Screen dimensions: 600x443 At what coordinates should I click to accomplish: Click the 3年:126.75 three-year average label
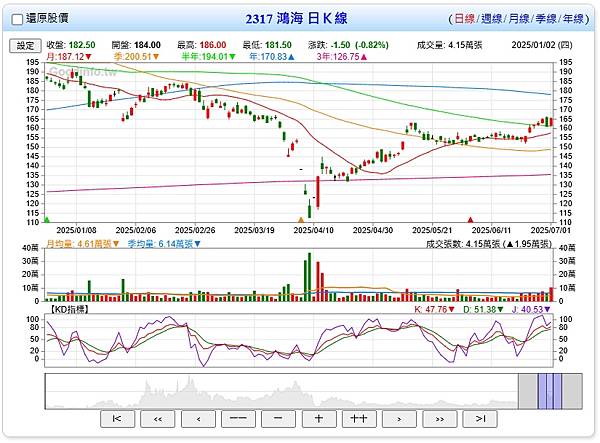[x=342, y=57]
